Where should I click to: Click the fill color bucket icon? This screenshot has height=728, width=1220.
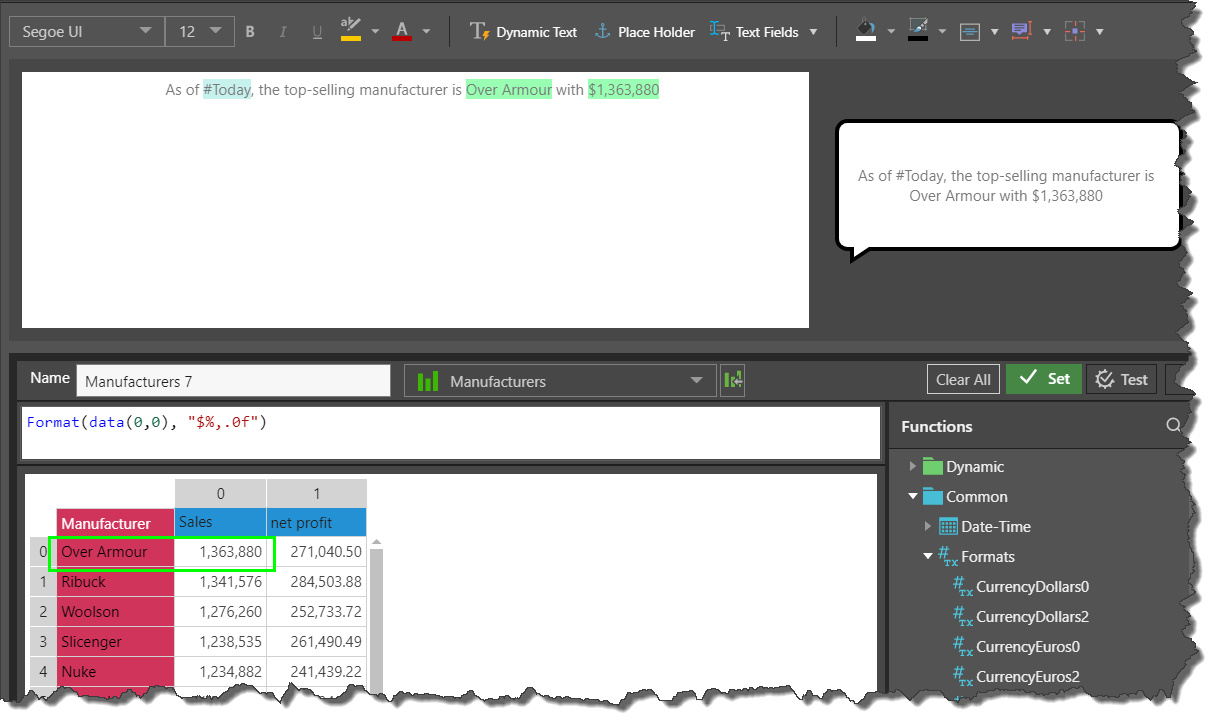coord(866,31)
